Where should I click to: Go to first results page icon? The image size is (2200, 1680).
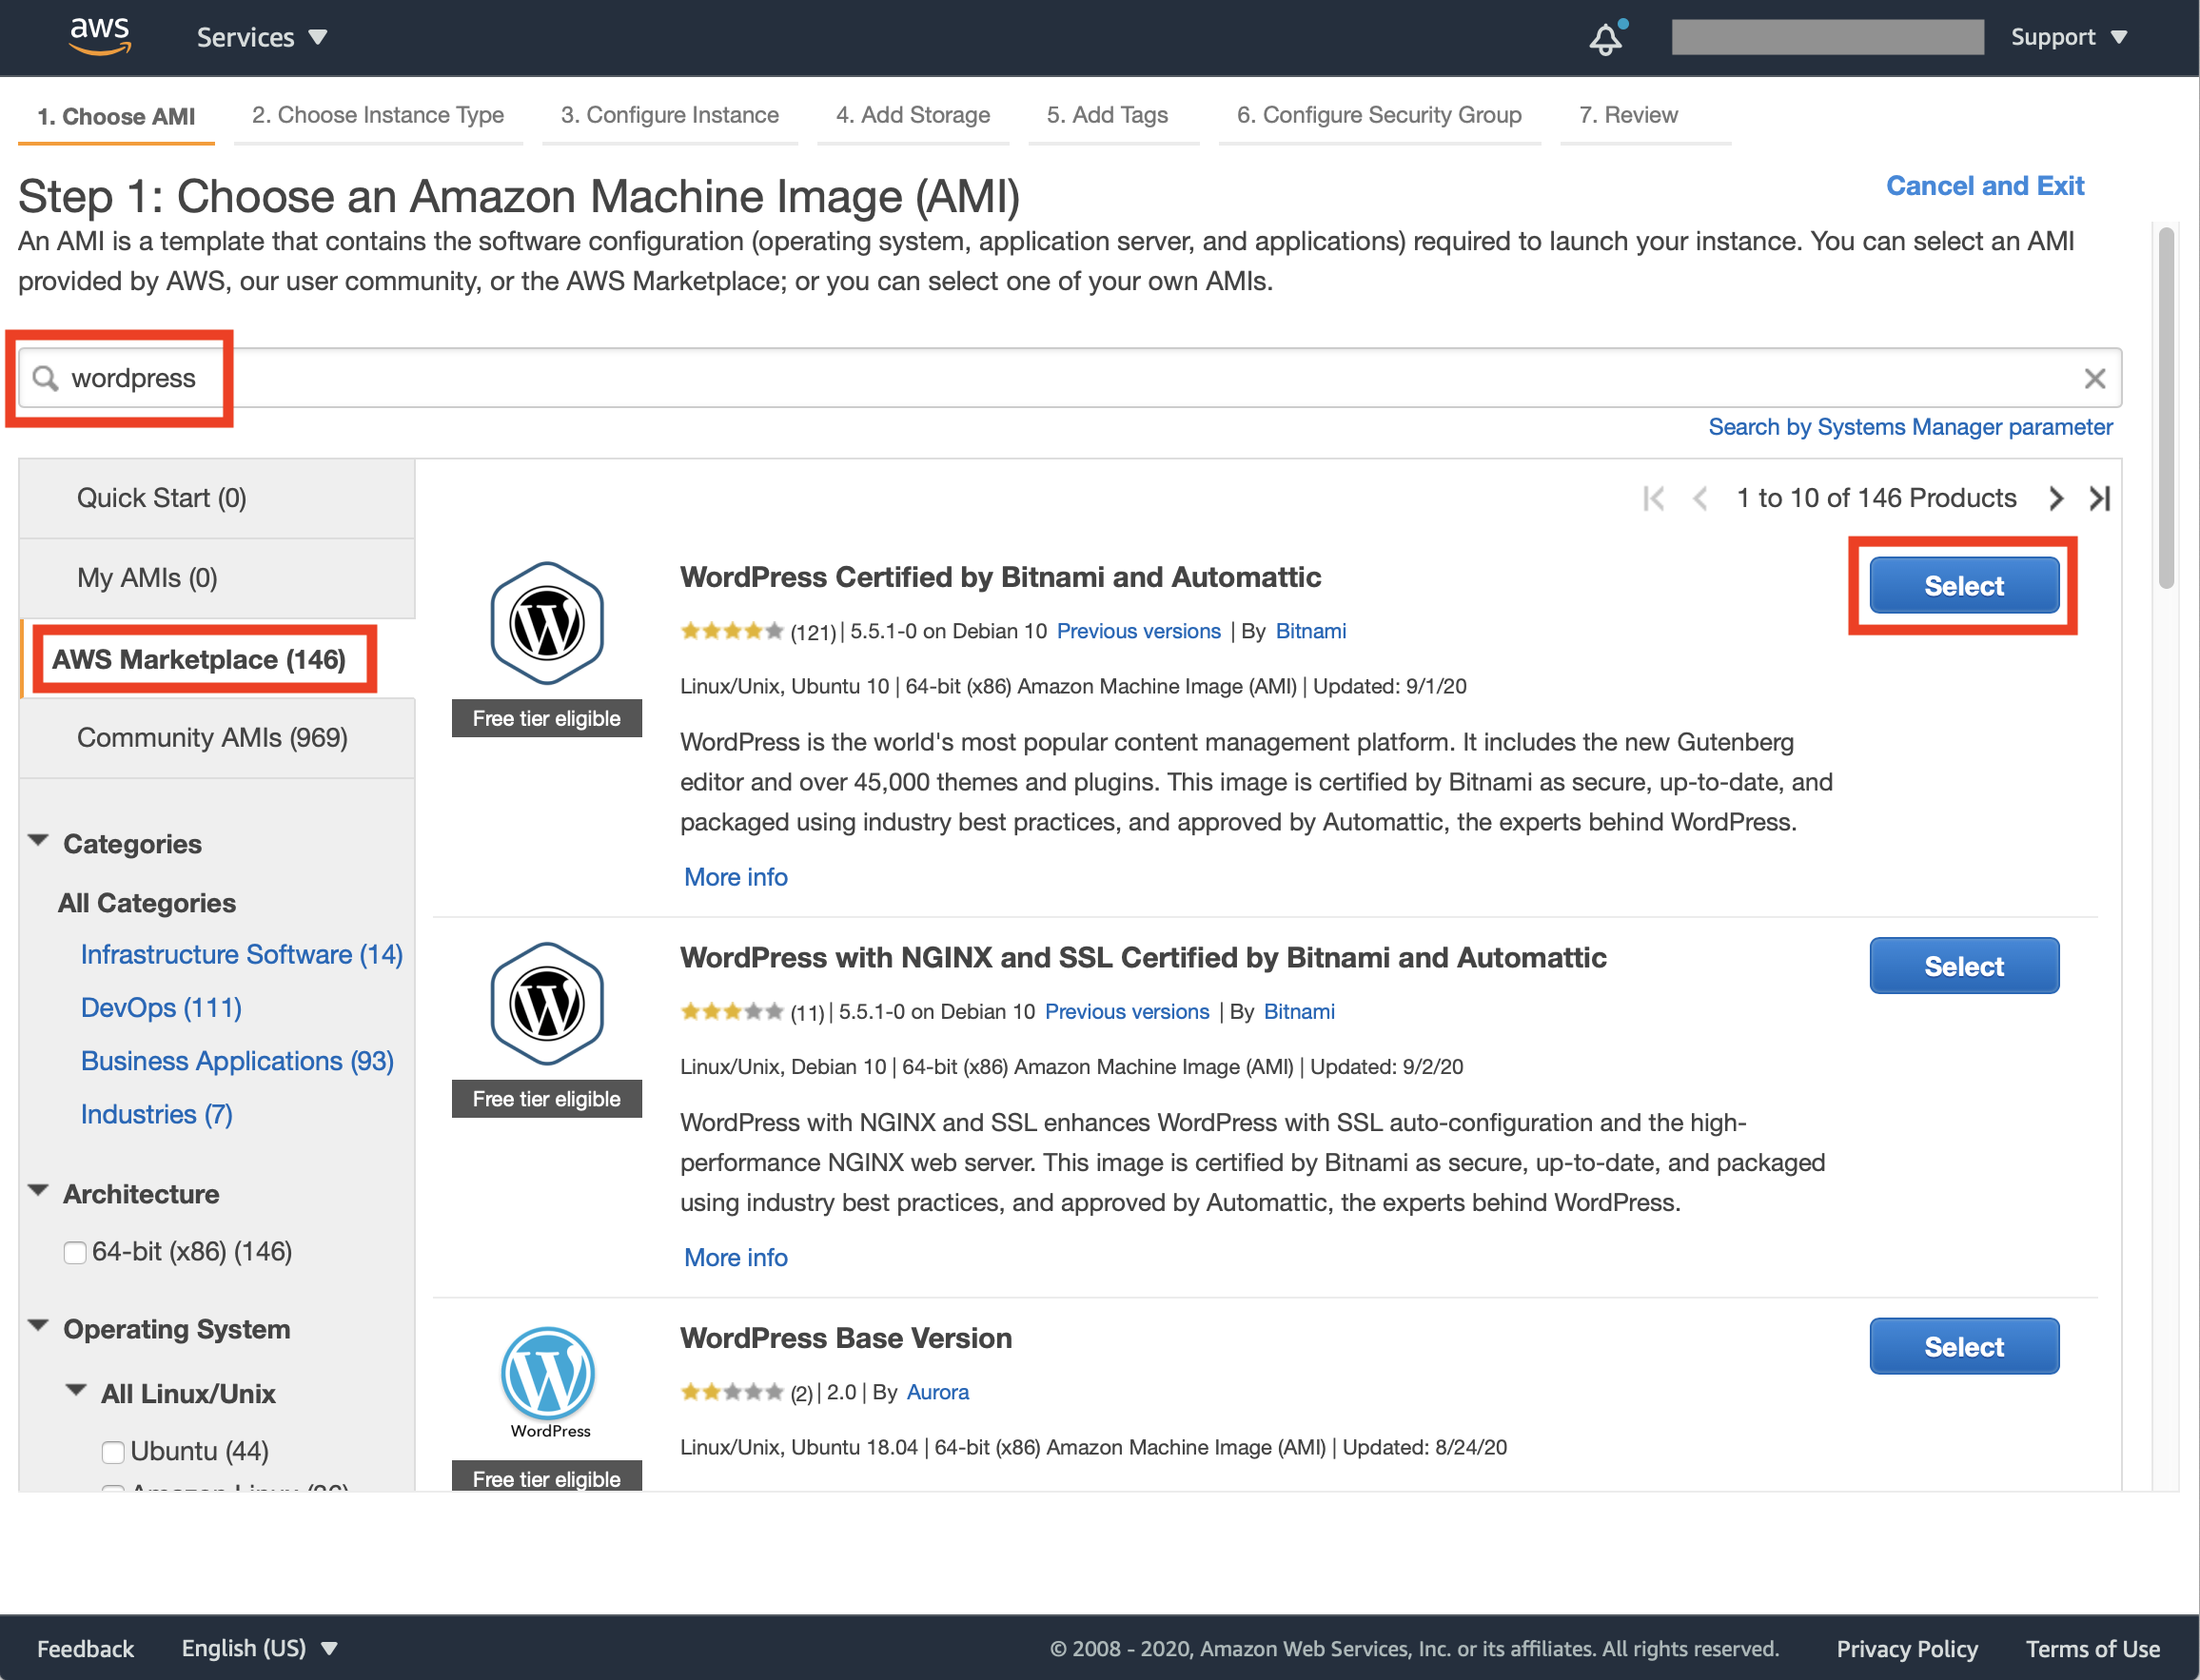pos(1653,498)
